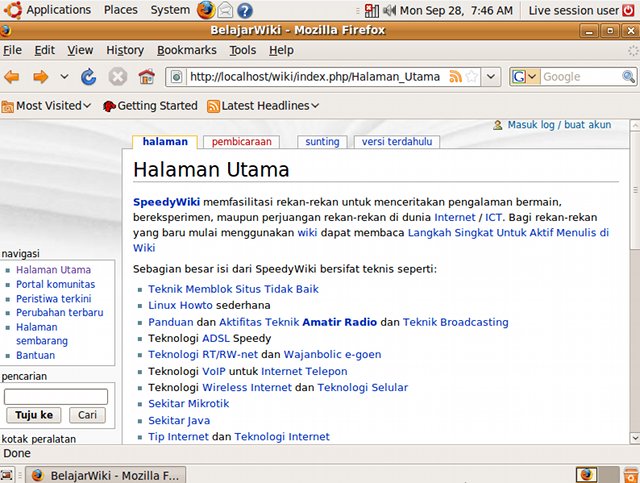Go to the Firefox home page icon
640x483 pixels.
pyautogui.click(x=147, y=77)
